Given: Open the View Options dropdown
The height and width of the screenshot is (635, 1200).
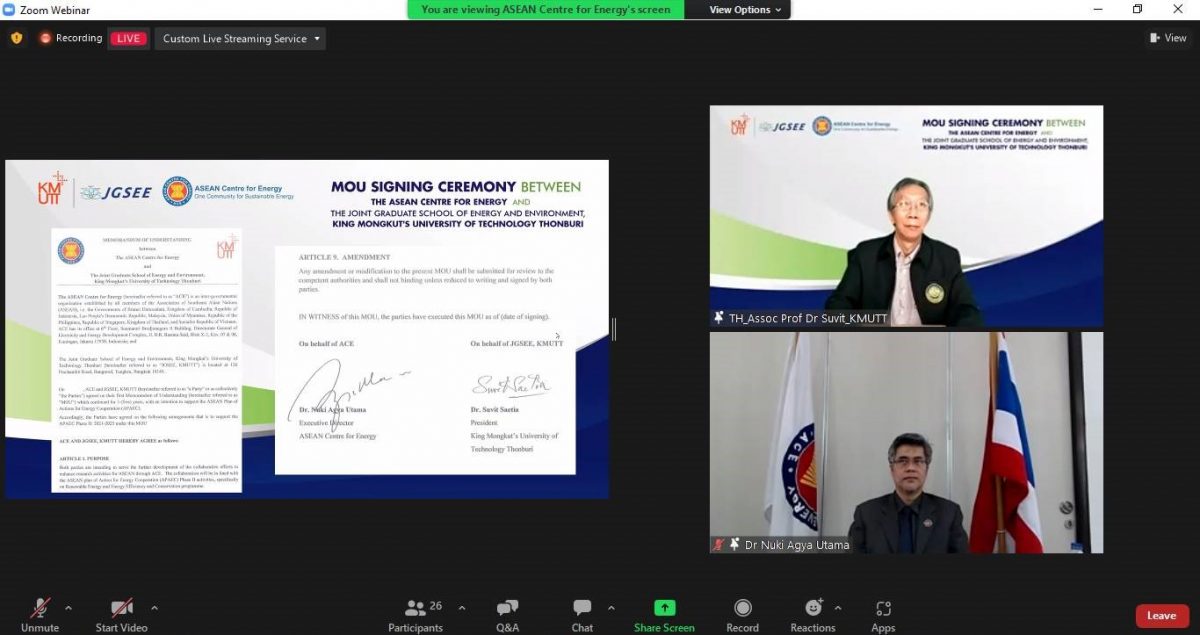Looking at the screenshot, I should click(746, 10).
